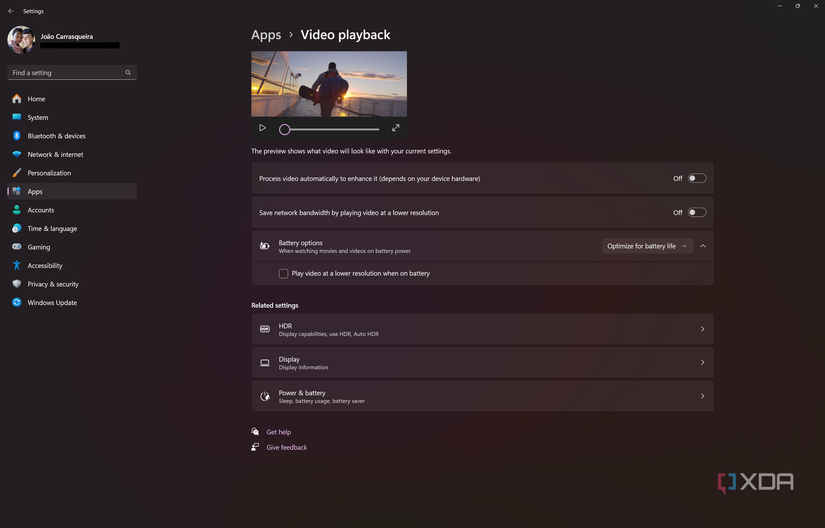Click the Power & battery setting title
Screen dimensions: 825x528
302,393
